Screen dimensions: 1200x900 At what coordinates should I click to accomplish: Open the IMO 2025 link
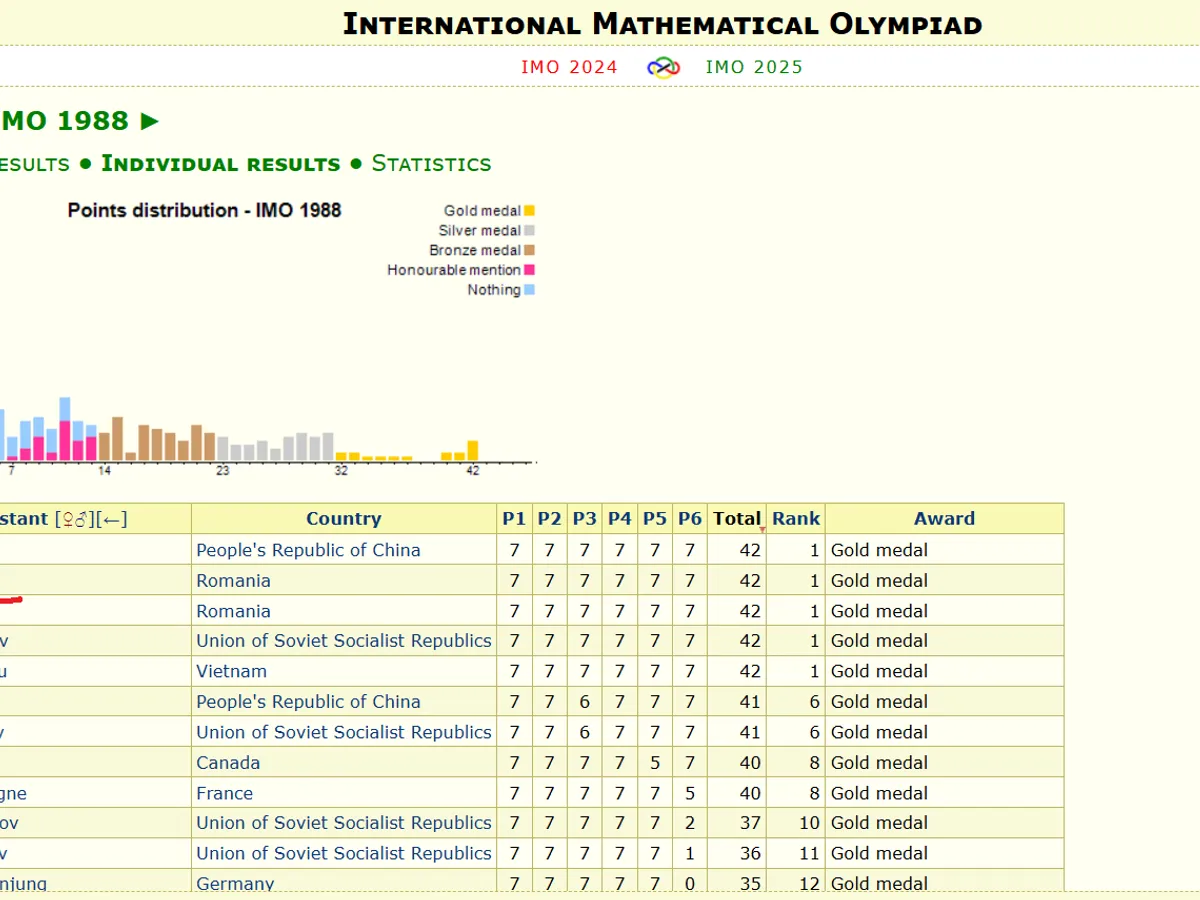(754, 67)
